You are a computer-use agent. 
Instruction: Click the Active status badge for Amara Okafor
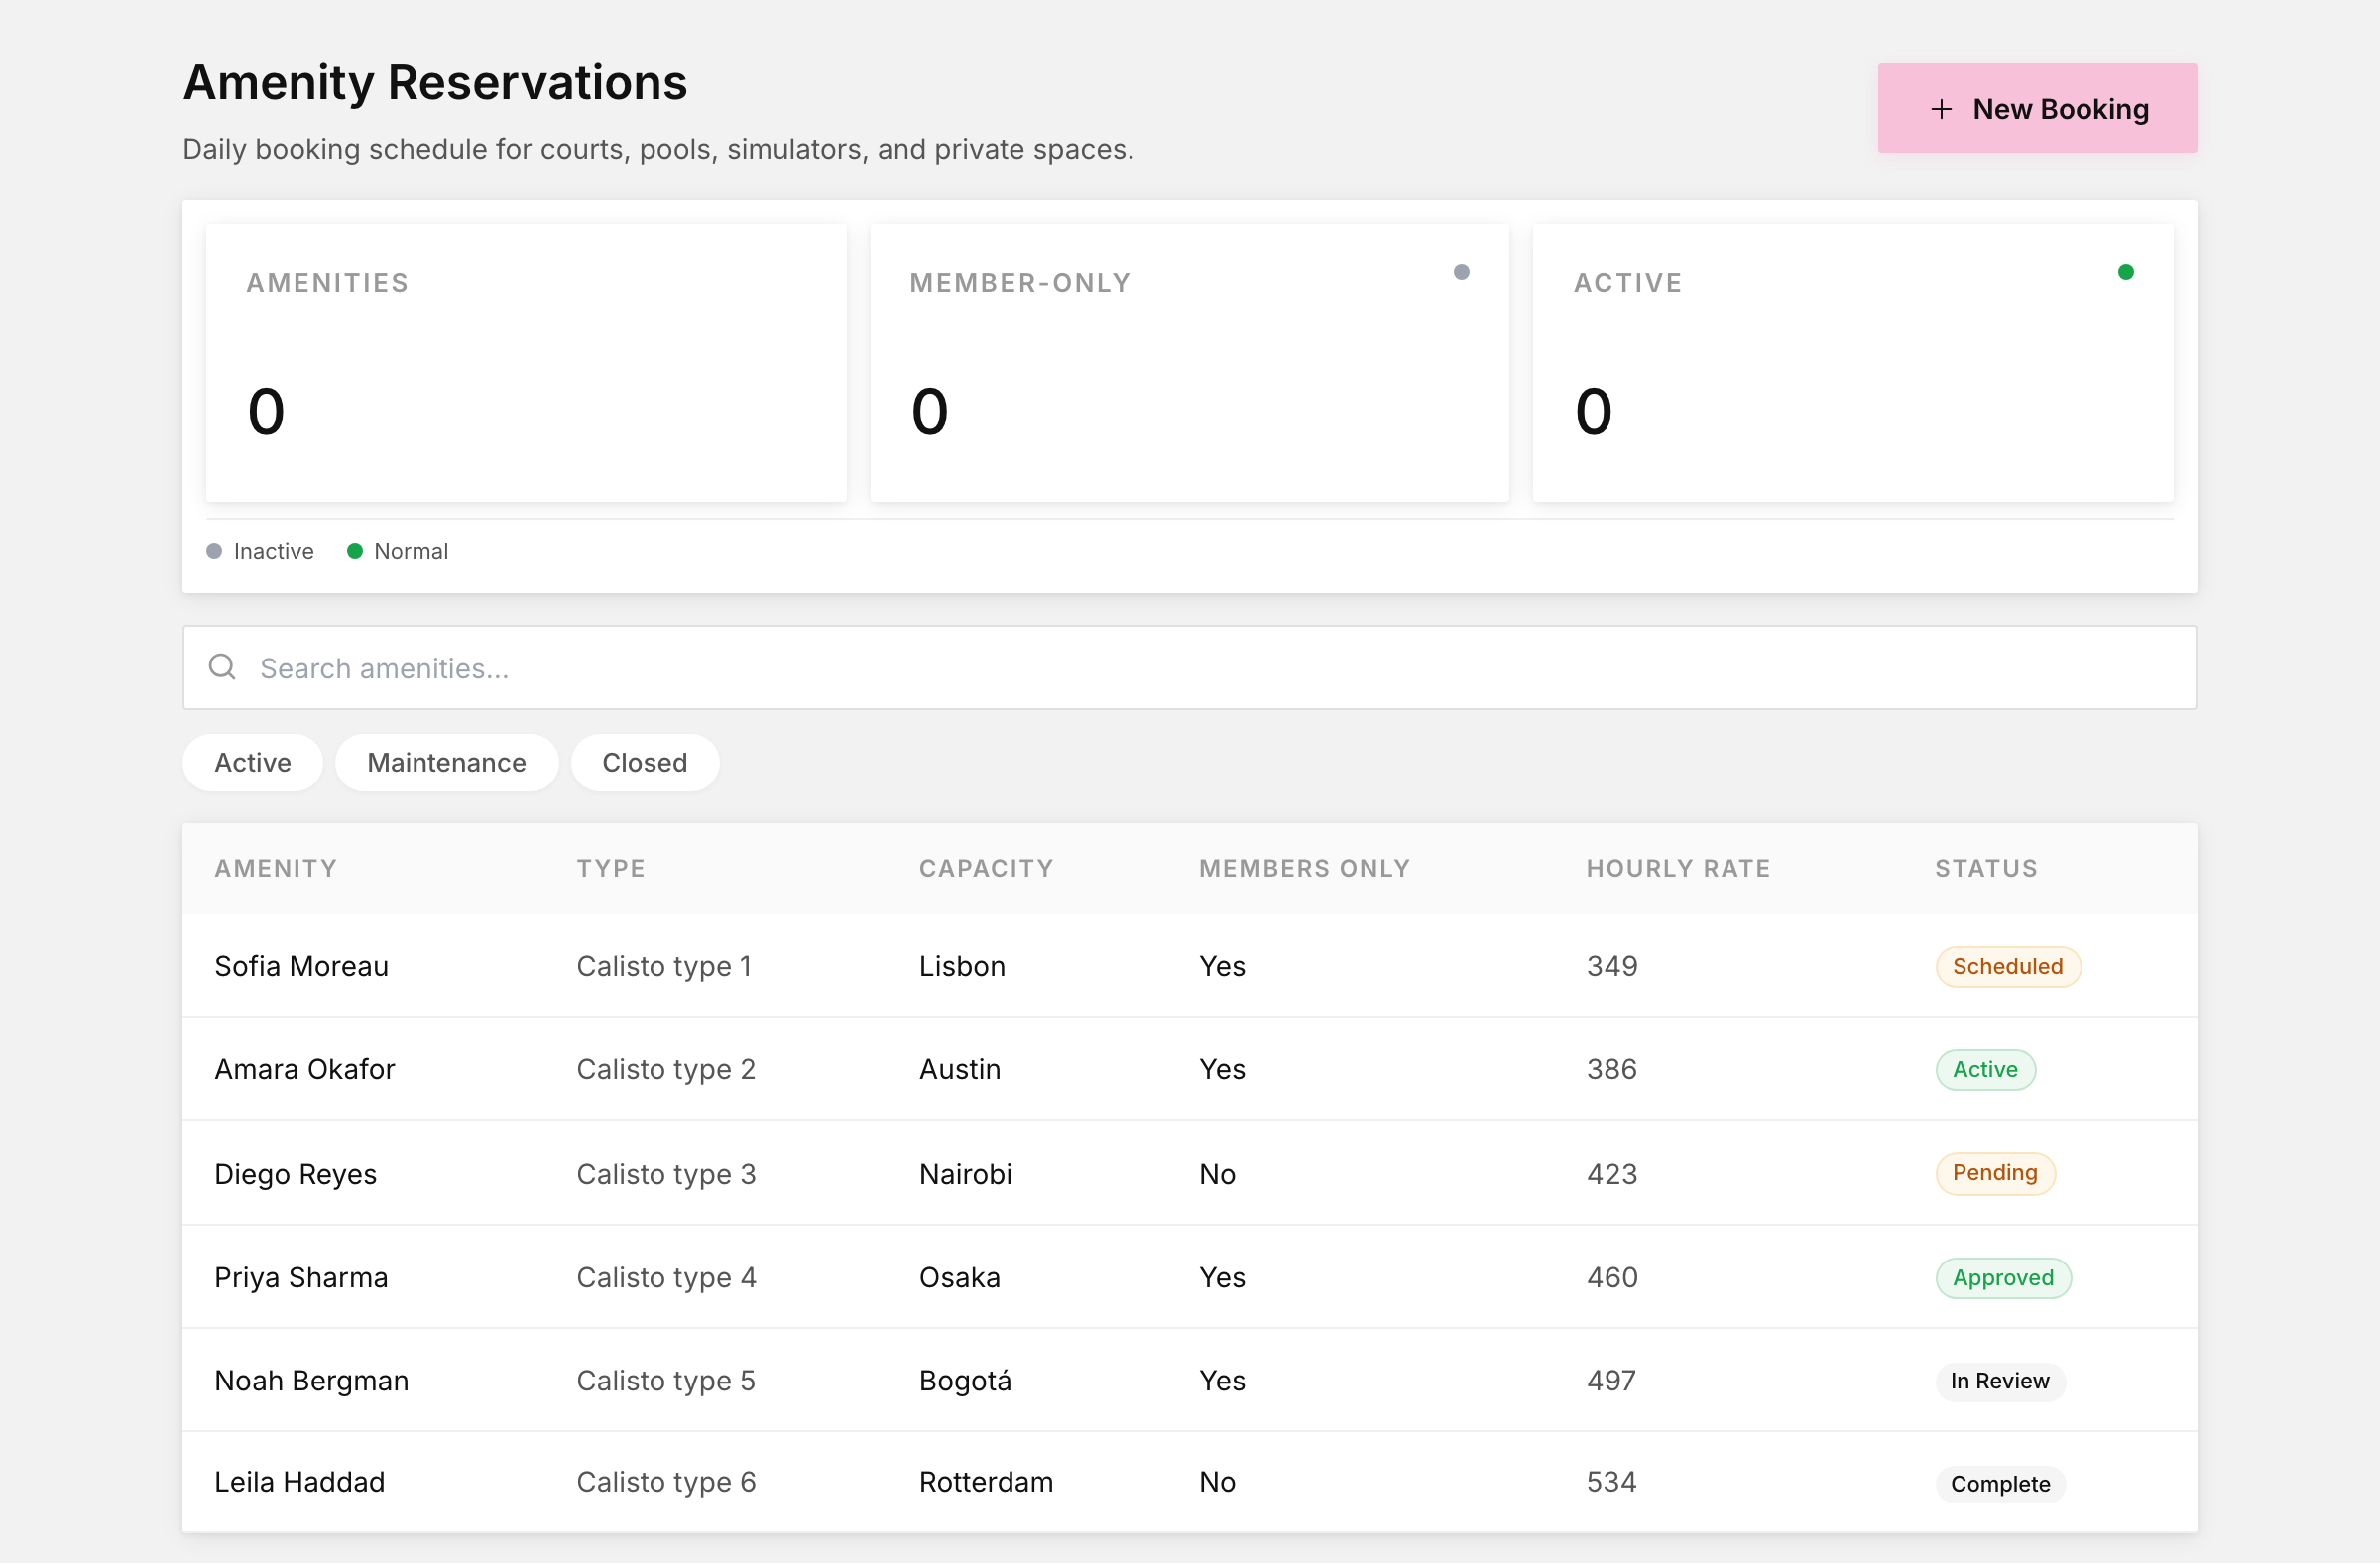(x=1985, y=1070)
